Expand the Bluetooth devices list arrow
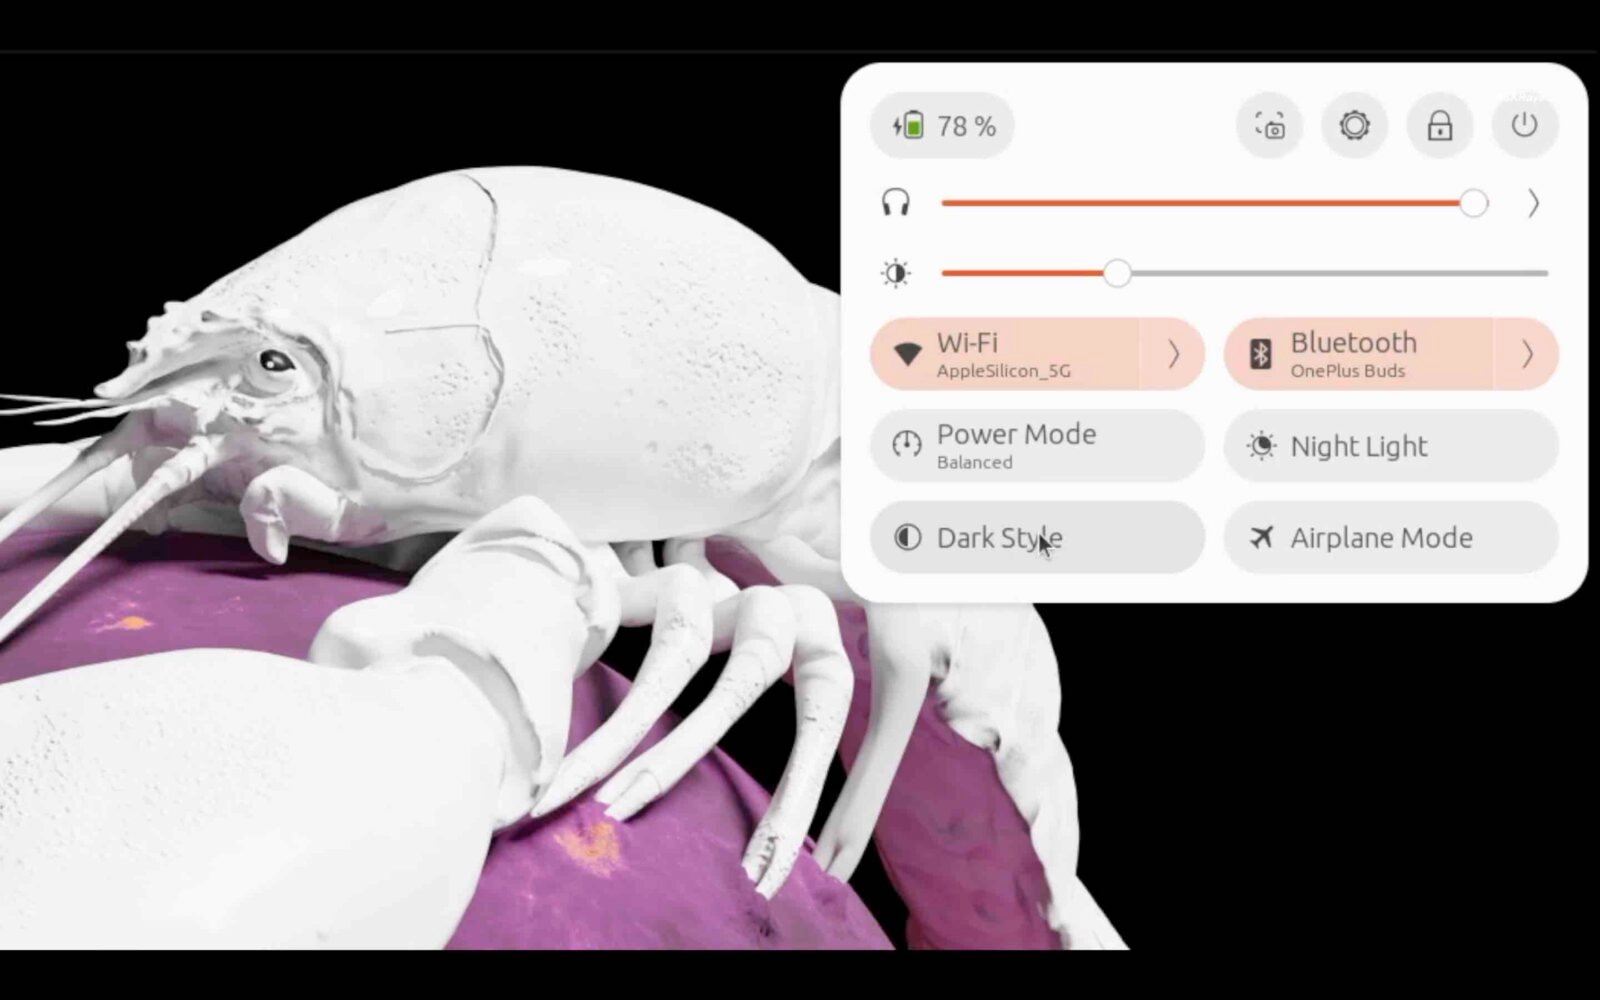The height and width of the screenshot is (1000, 1600). click(x=1527, y=354)
